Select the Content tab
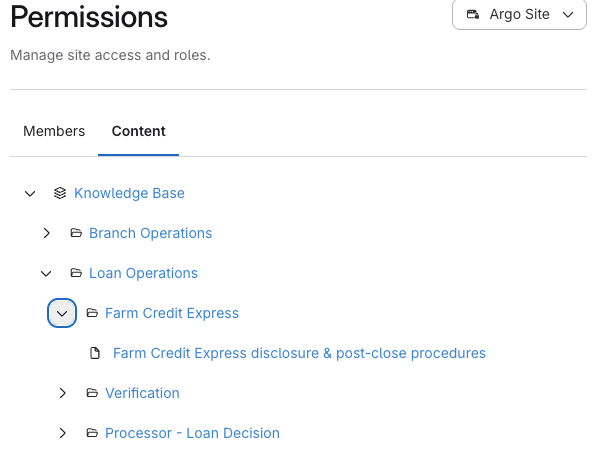Screen dimensions: 612x460 138,131
